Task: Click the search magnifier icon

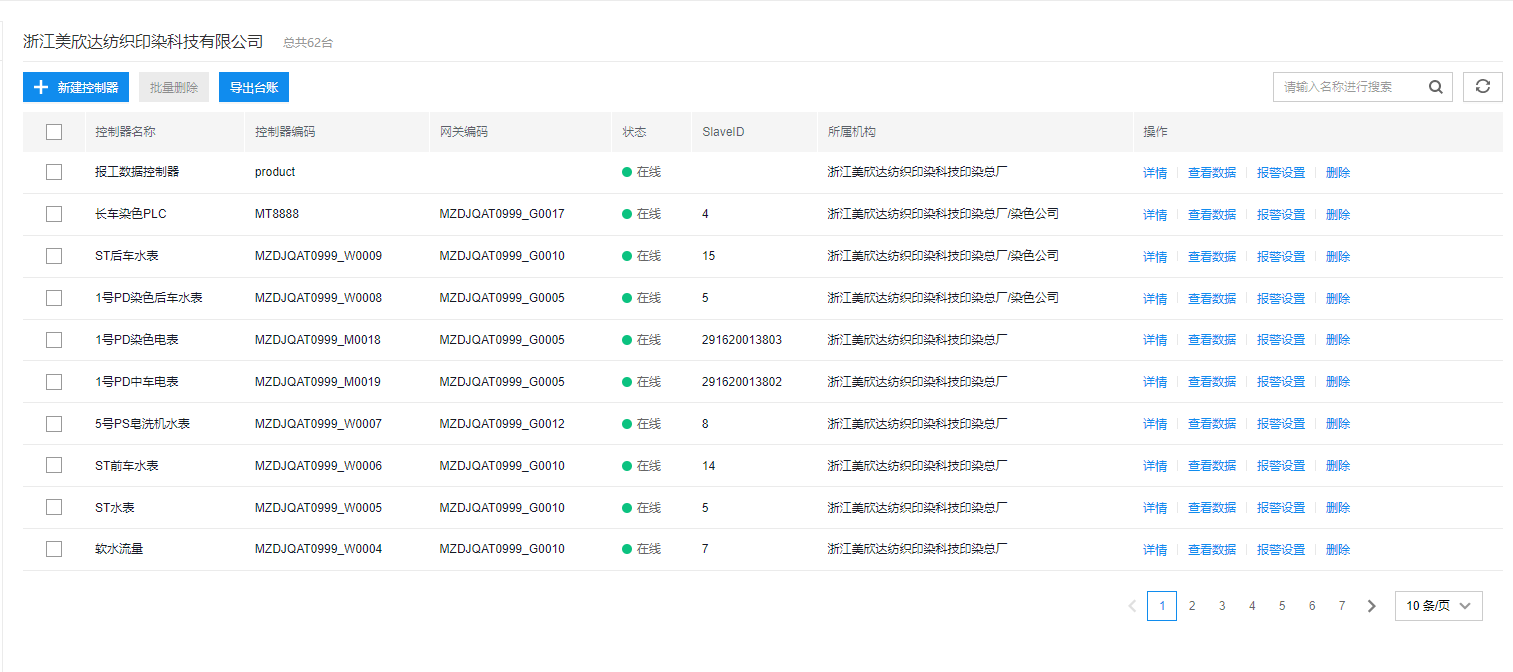Action: tap(1435, 87)
